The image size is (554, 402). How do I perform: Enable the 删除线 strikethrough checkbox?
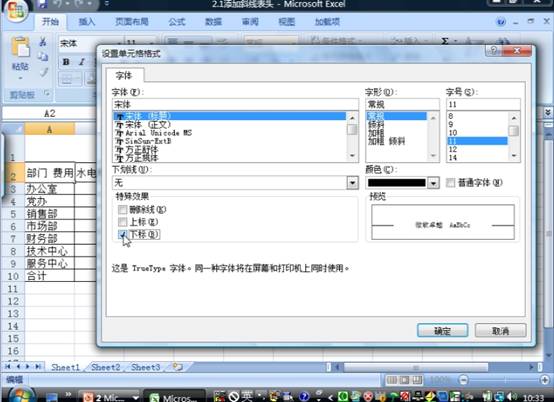tap(122, 210)
